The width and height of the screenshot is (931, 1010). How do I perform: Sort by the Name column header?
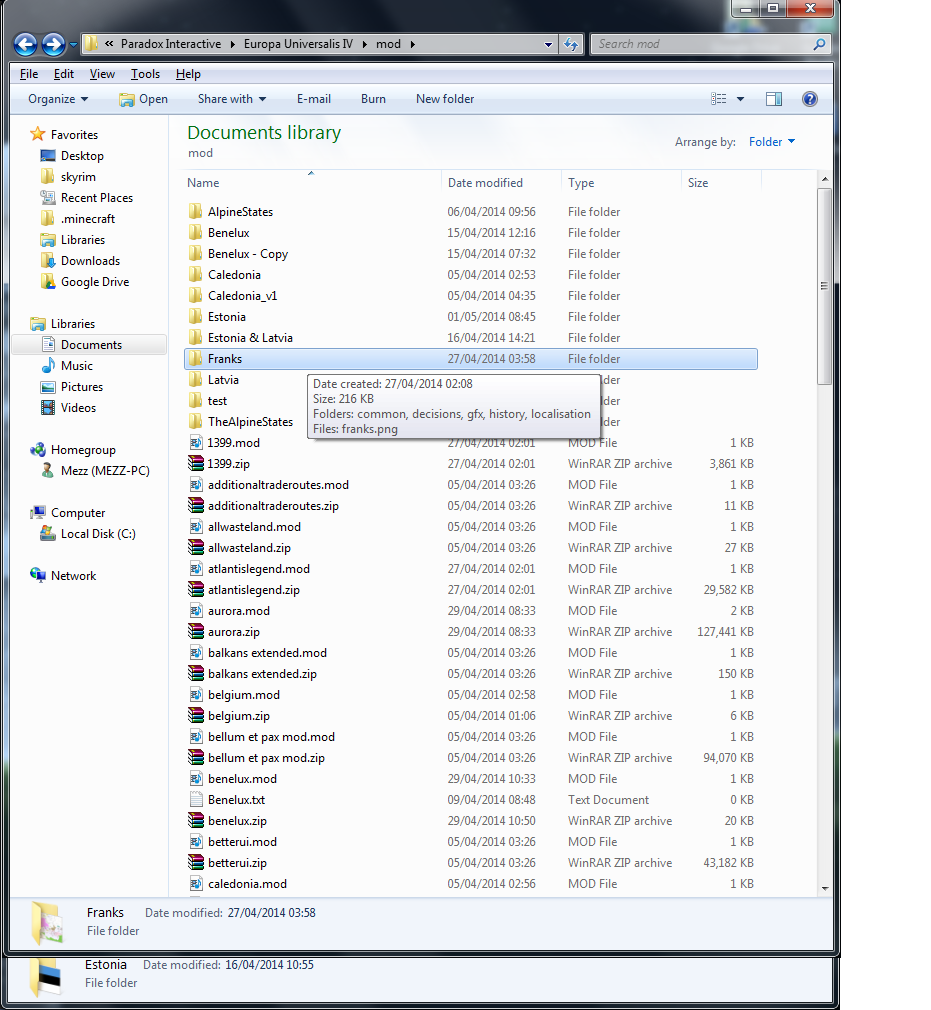[203, 183]
